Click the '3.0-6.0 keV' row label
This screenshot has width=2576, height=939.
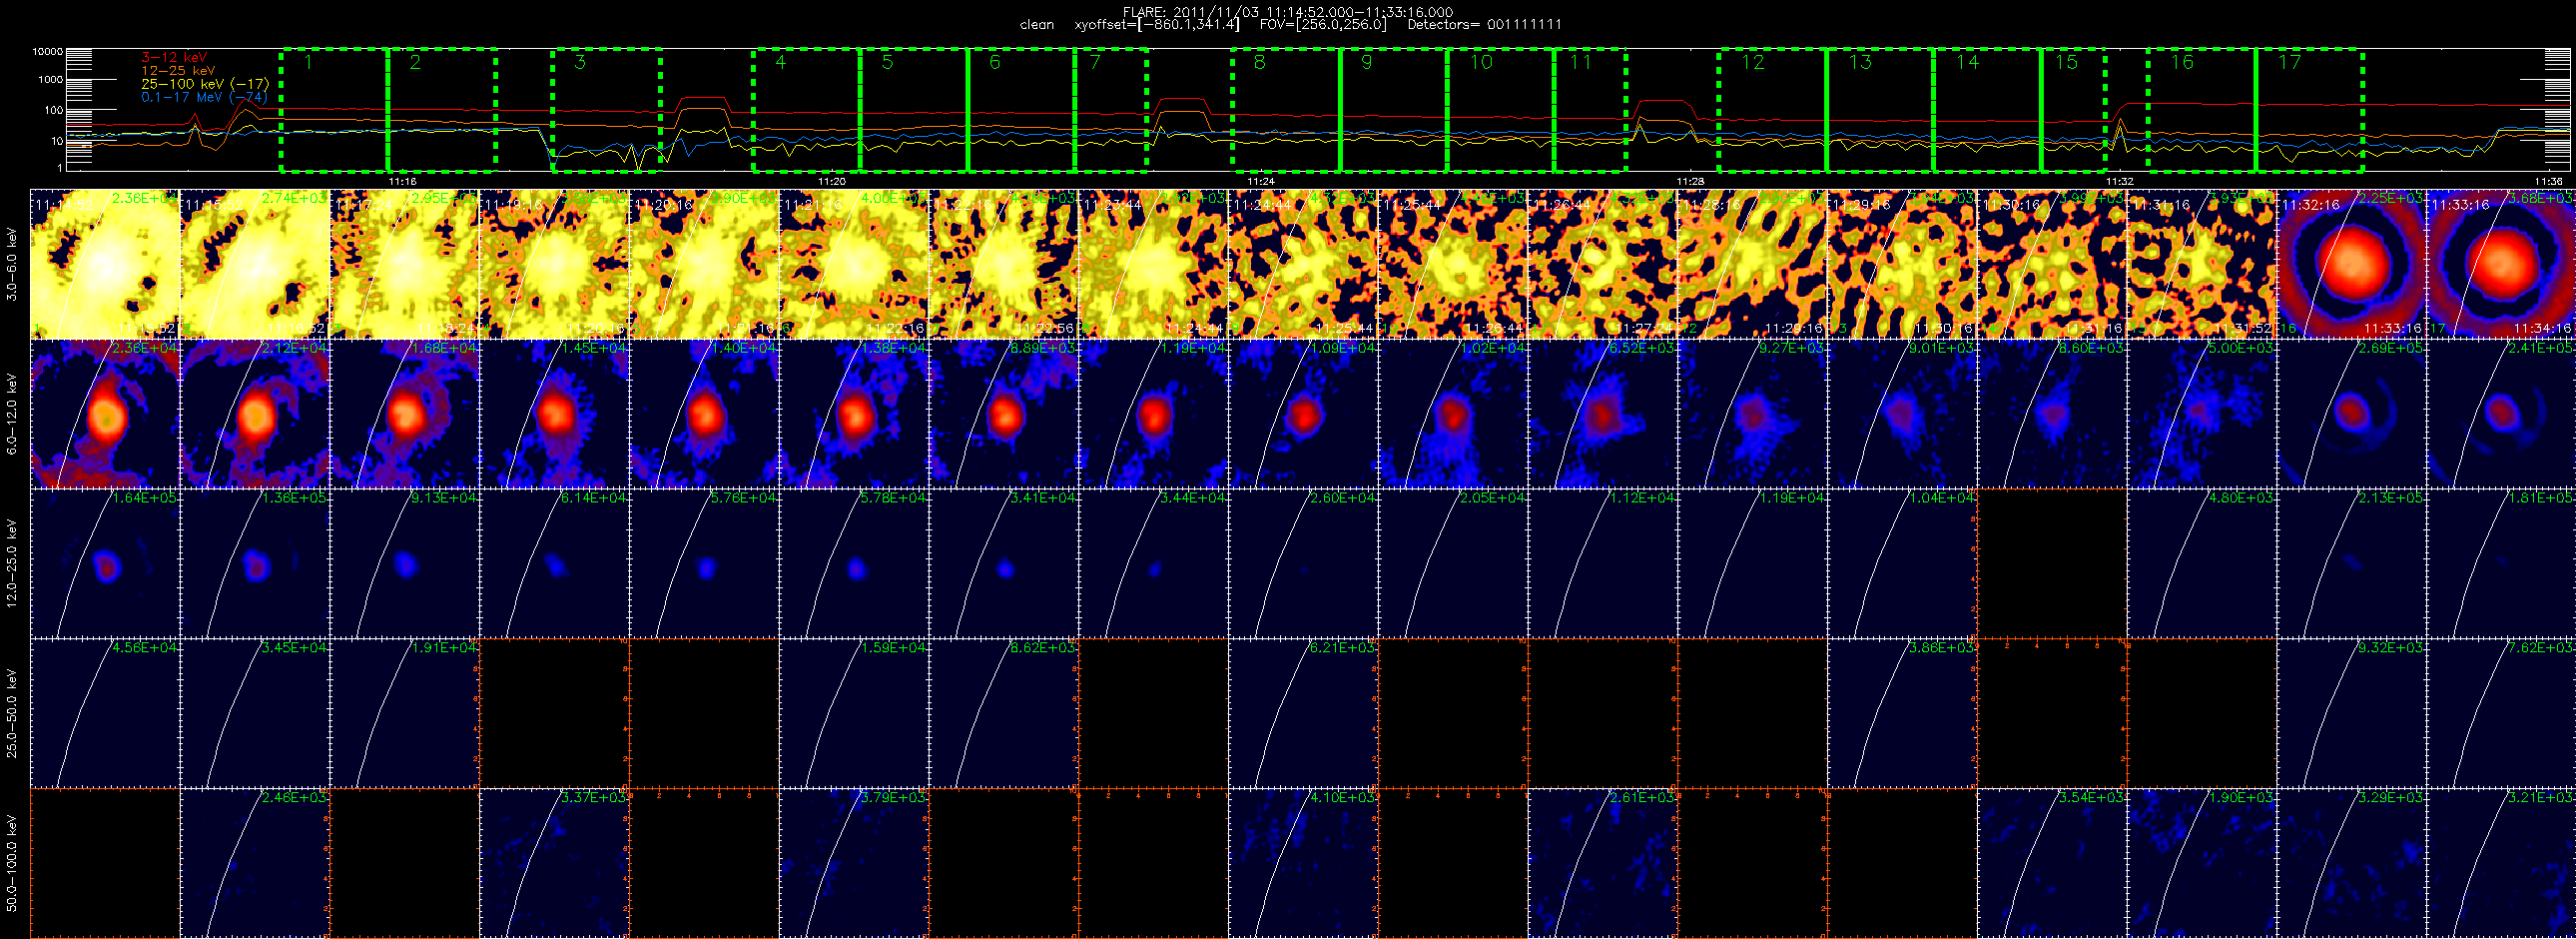(12, 264)
